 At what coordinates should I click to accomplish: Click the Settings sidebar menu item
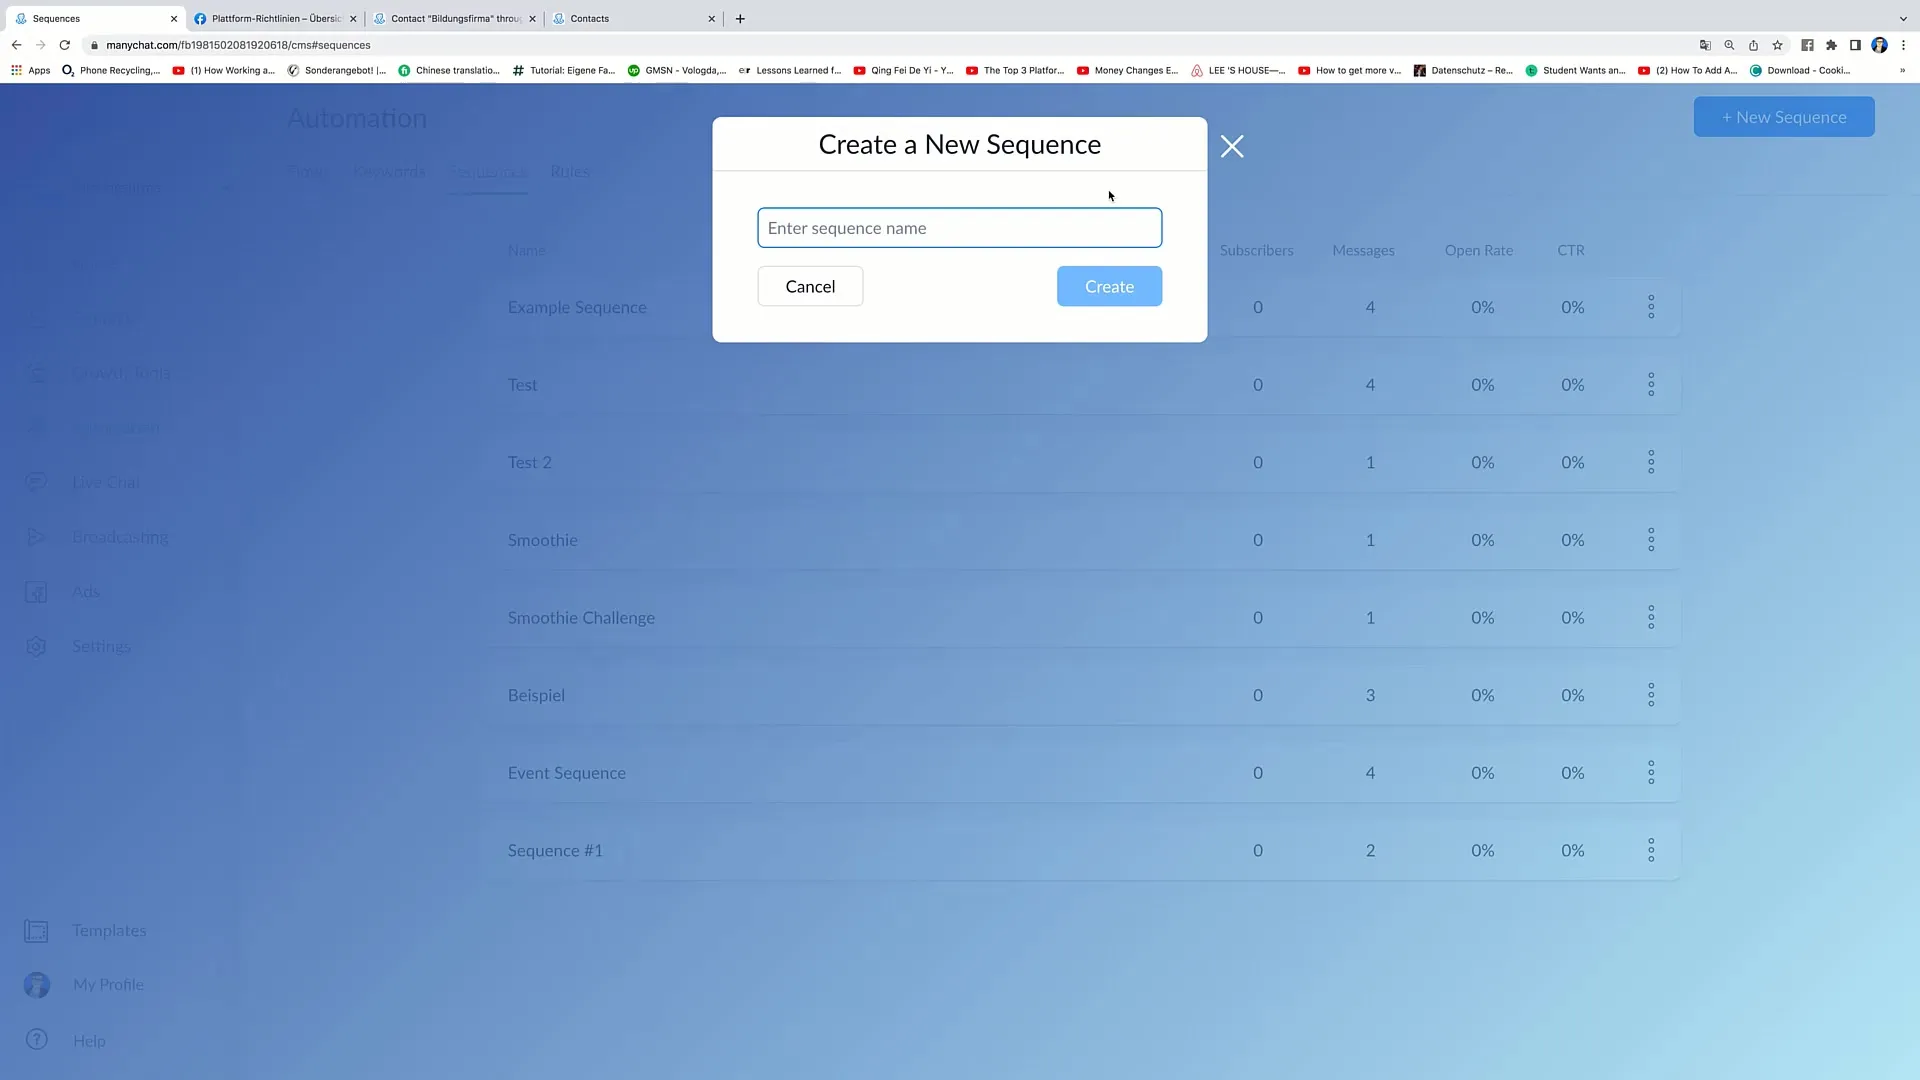pyautogui.click(x=102, y=646)
